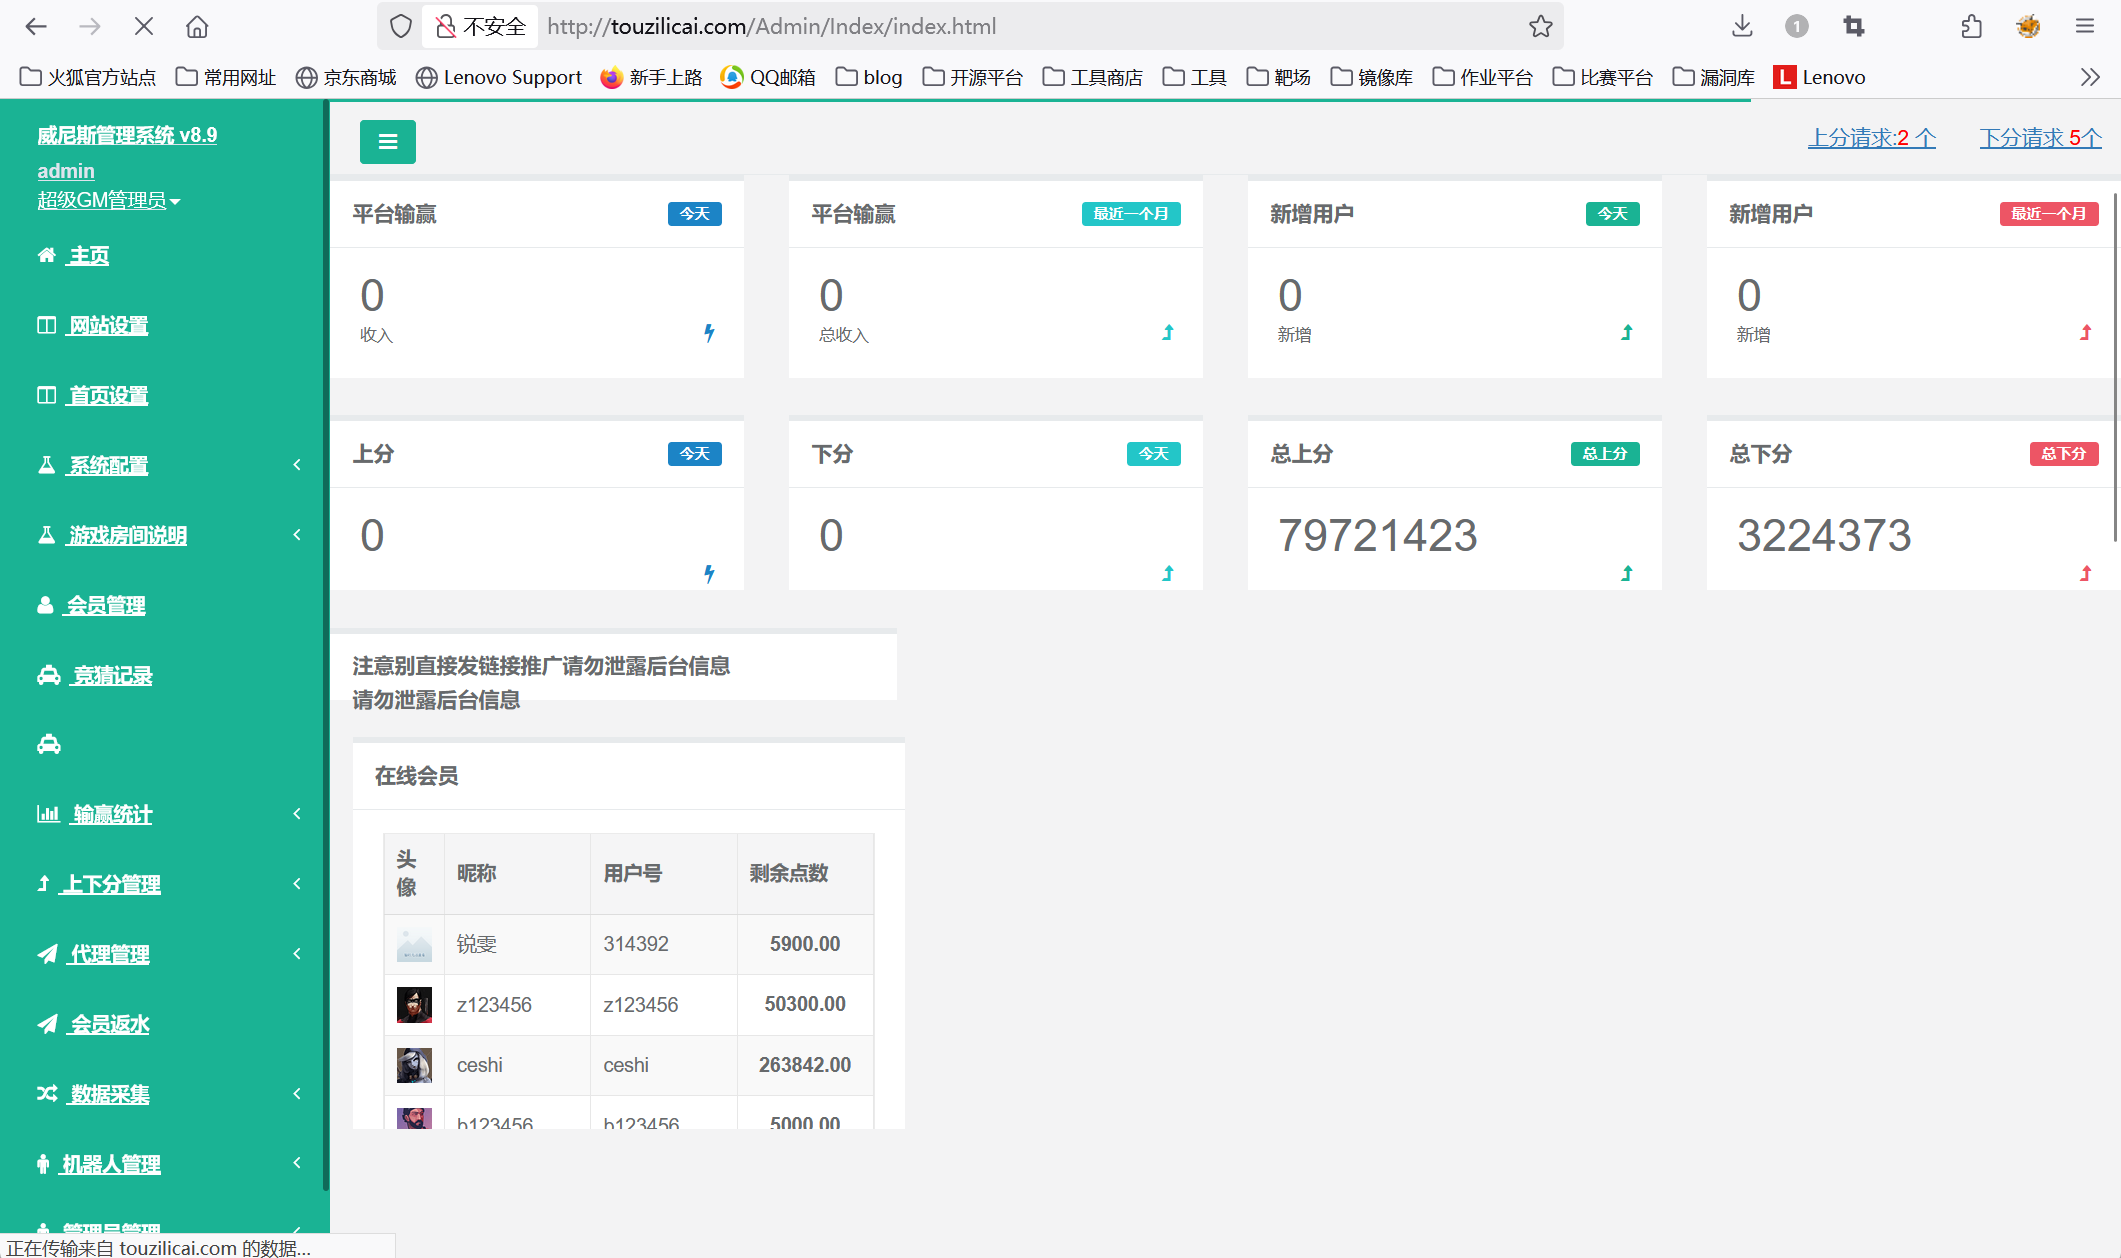Click the browser home icon
Image resolution: width=2121 pixels, height=1258 pixels.
tap(197, 27)
